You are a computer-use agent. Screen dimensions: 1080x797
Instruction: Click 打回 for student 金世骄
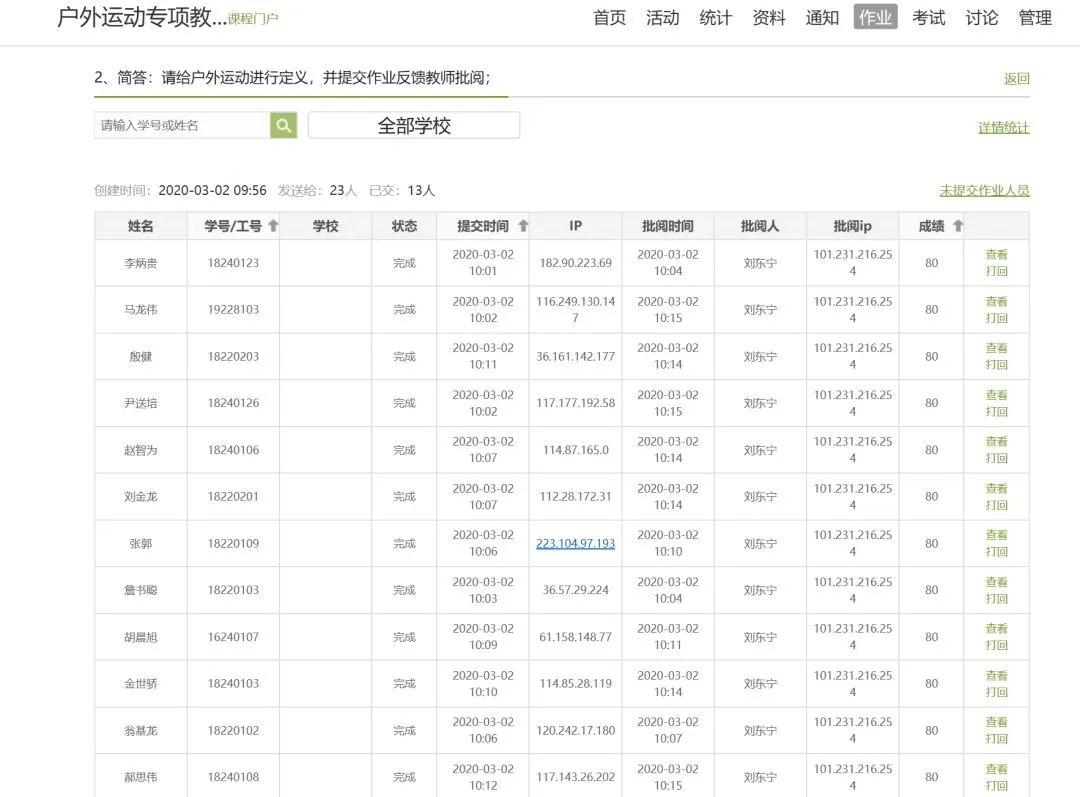click(x=996, y=692)
